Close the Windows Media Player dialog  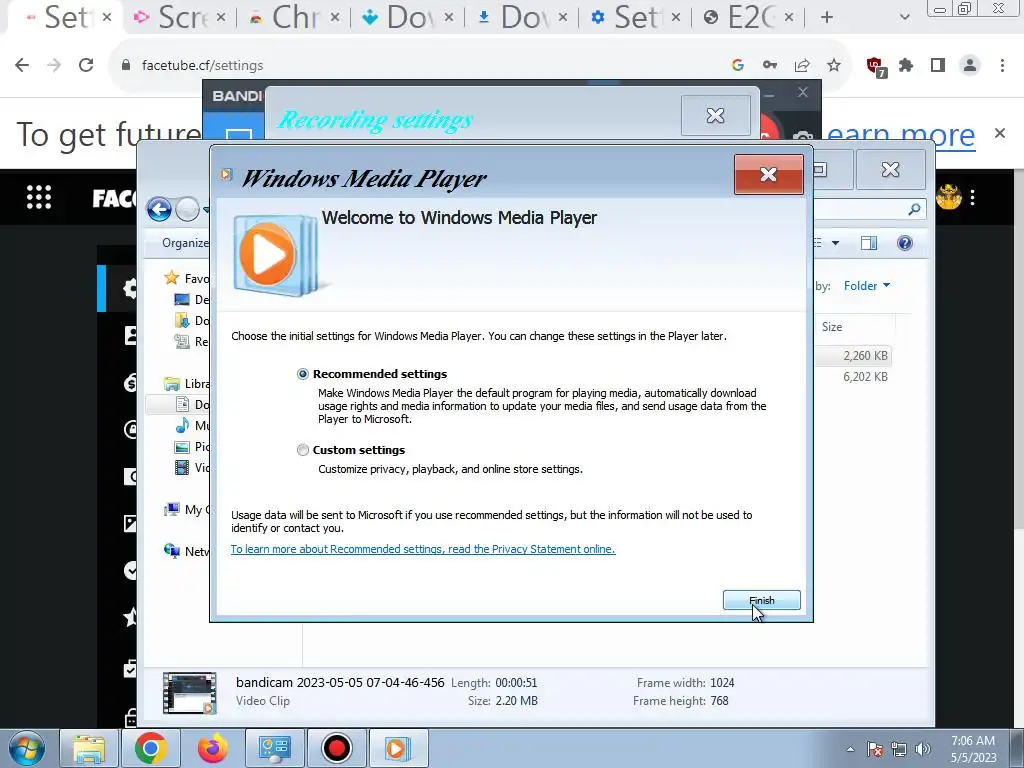pos(768,174)
